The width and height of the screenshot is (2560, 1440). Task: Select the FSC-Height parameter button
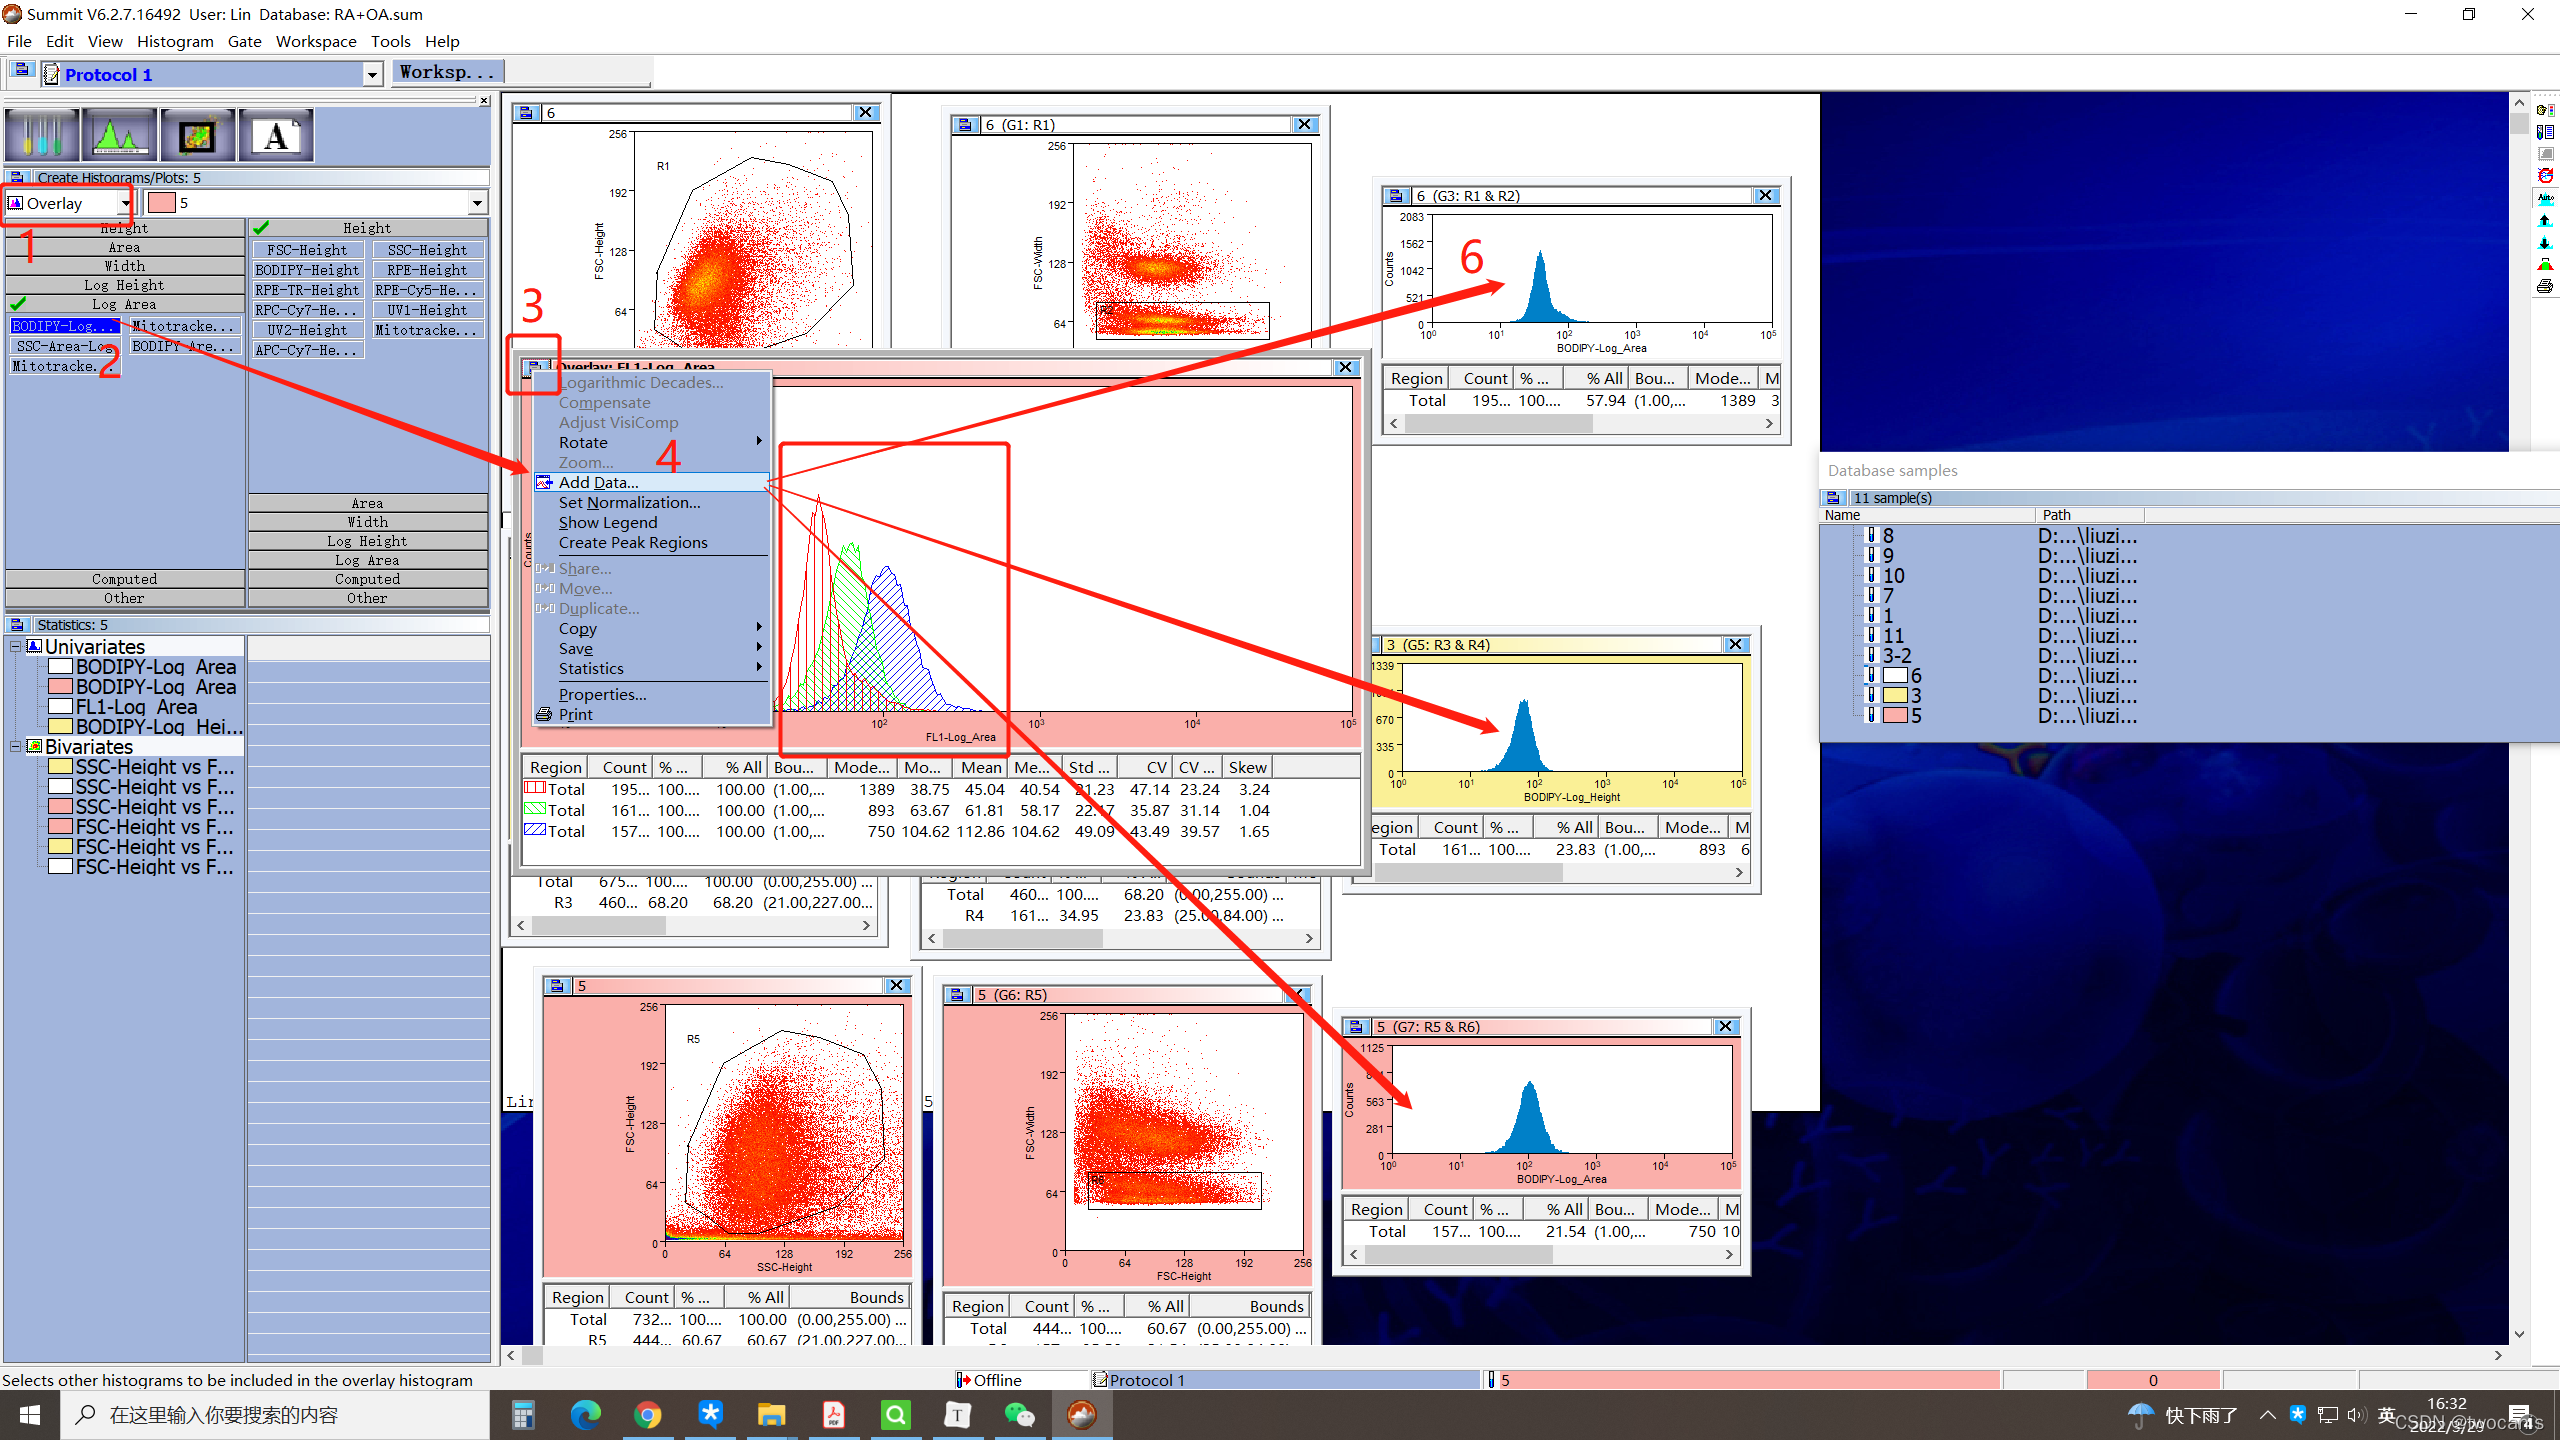point(307,250)
